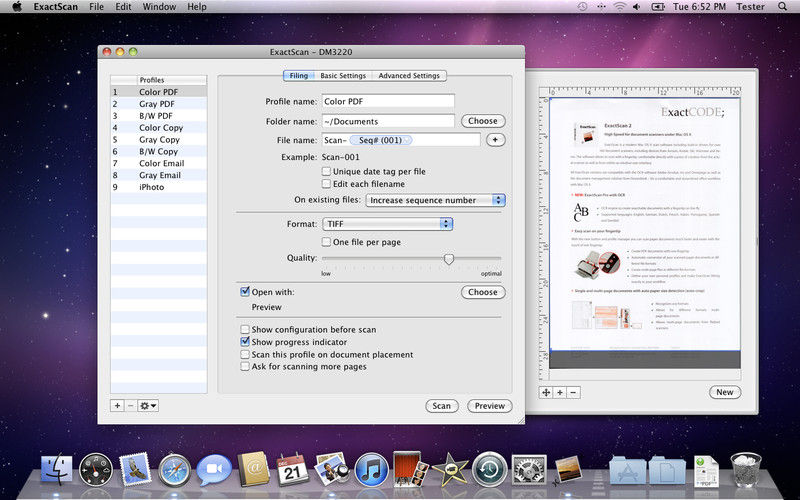Zoom out on the preview window
This screenshot has height=500, width=800.
pyautogui.click(x=573, y=392)
